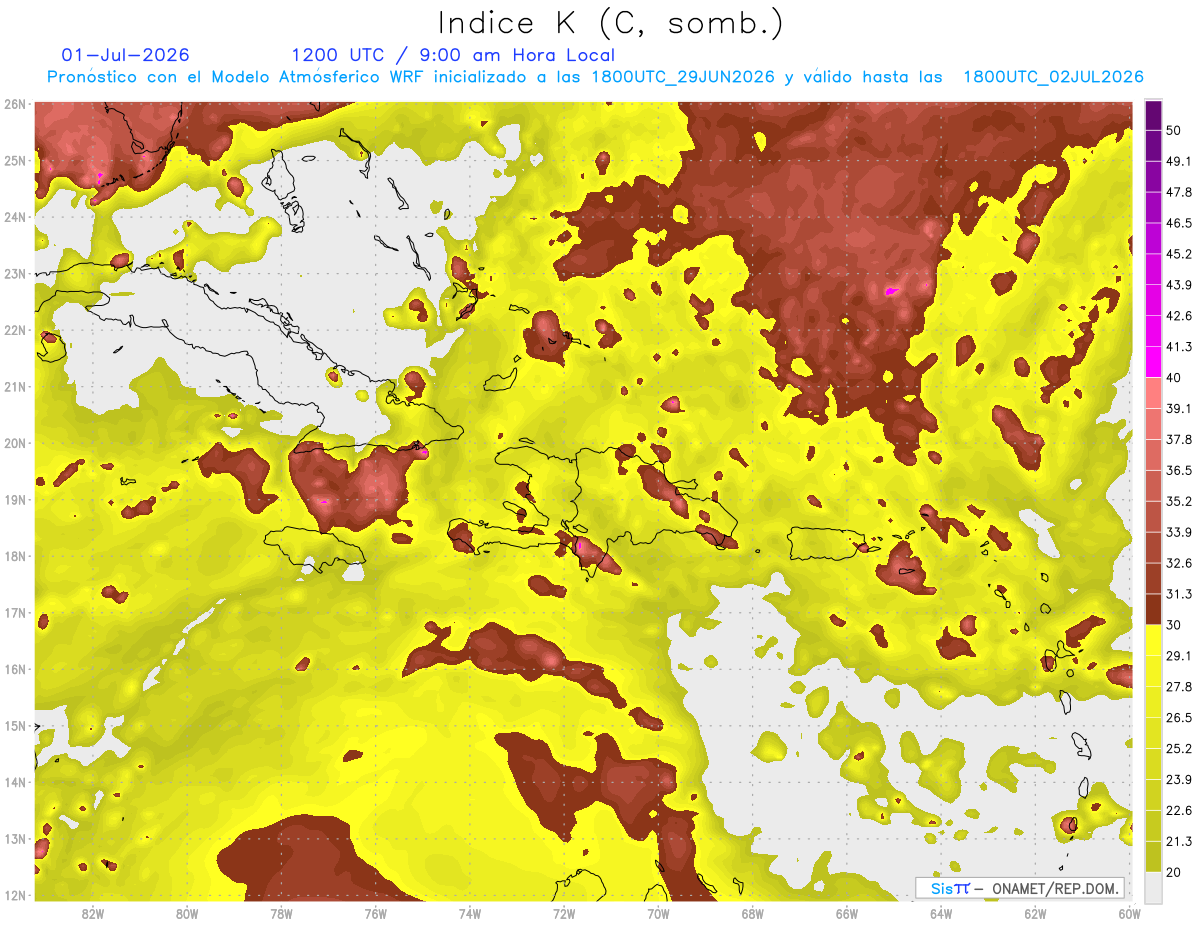Click the "12N" latitude label
This screenshot has width=1200, height=927.
(15, 894)
